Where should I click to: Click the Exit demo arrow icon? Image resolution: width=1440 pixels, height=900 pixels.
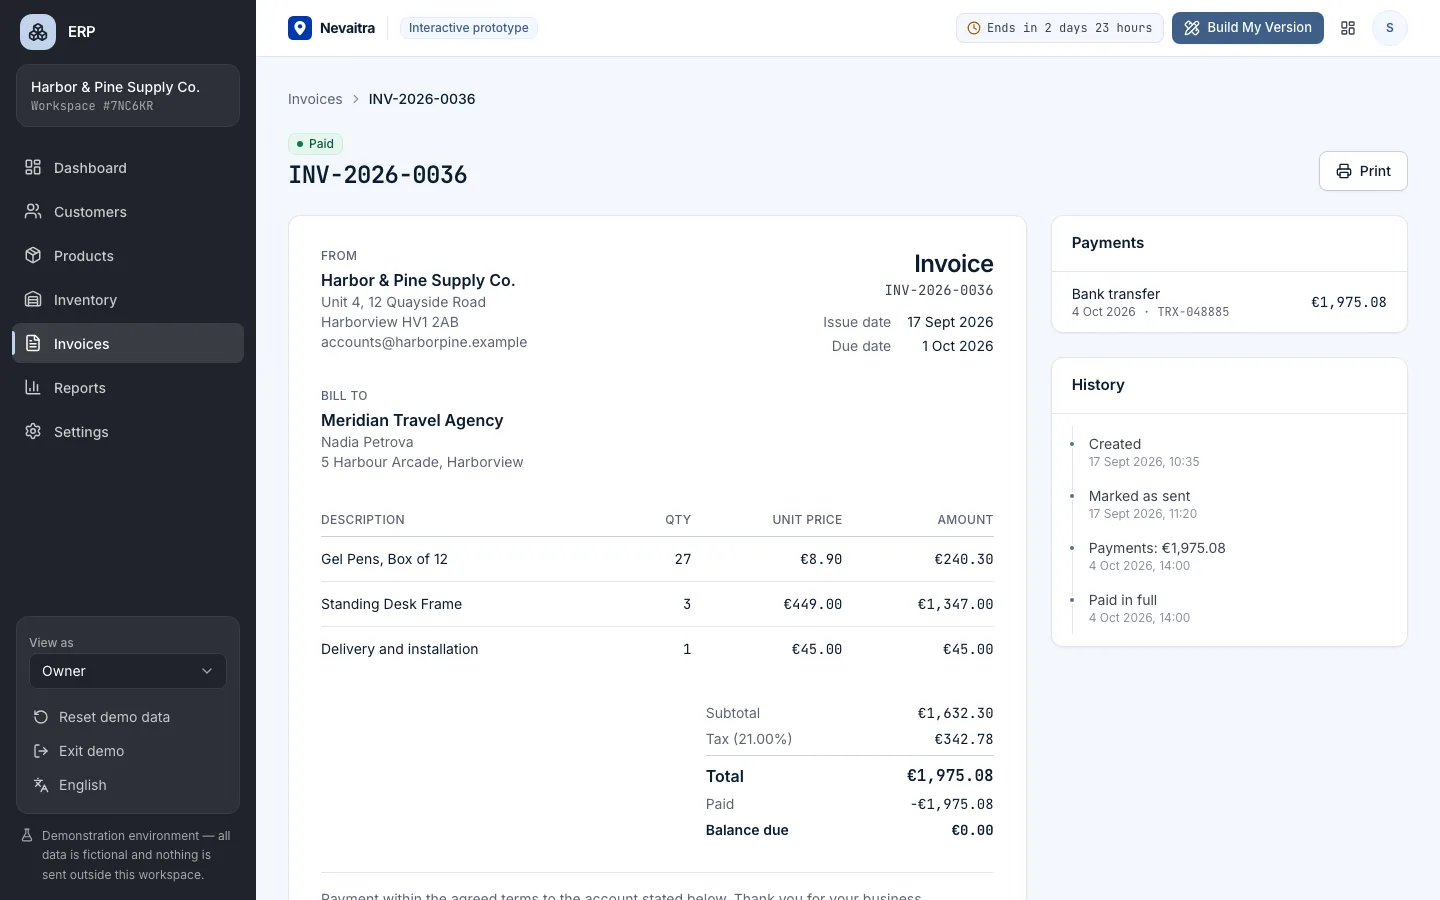click(x=41, y=751)
